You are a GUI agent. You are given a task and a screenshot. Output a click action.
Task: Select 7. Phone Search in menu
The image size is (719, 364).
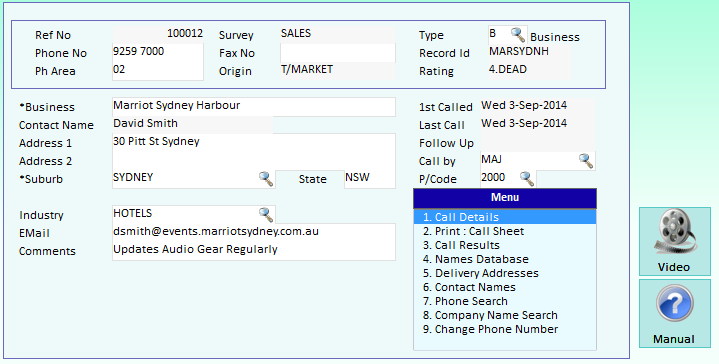point(505,301)
